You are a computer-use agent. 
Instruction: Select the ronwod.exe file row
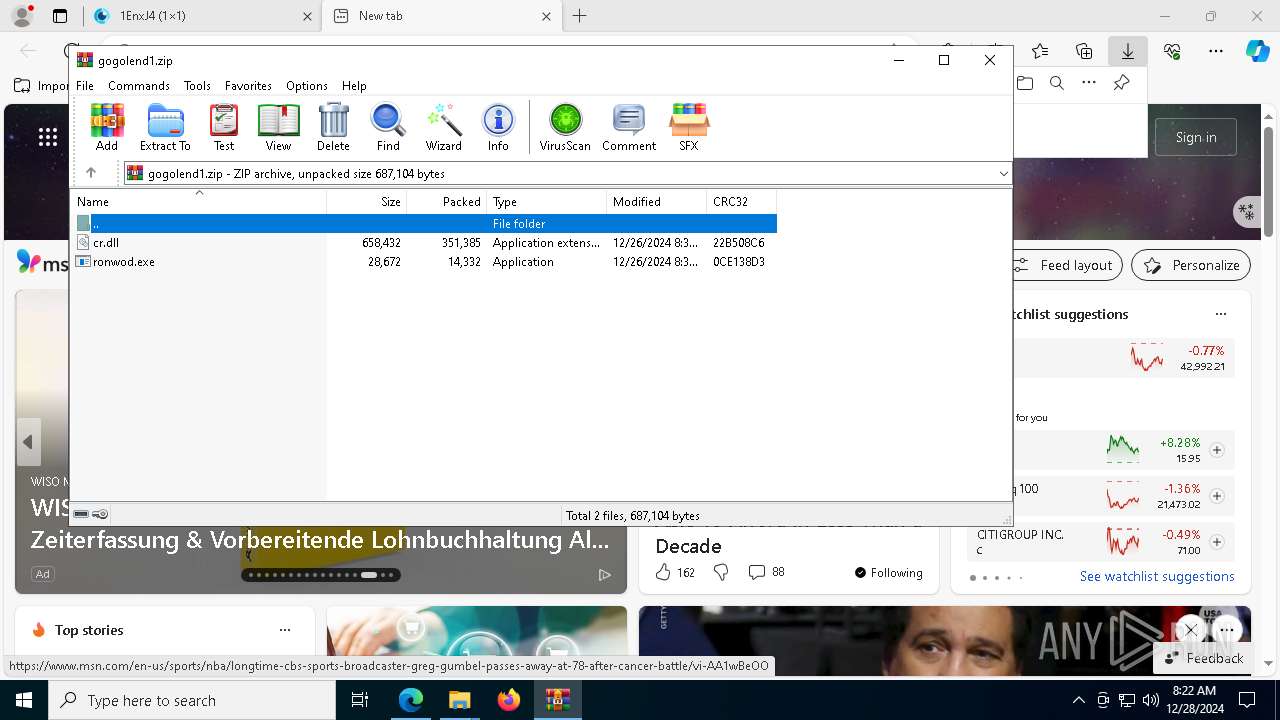(x=423, y=262)
